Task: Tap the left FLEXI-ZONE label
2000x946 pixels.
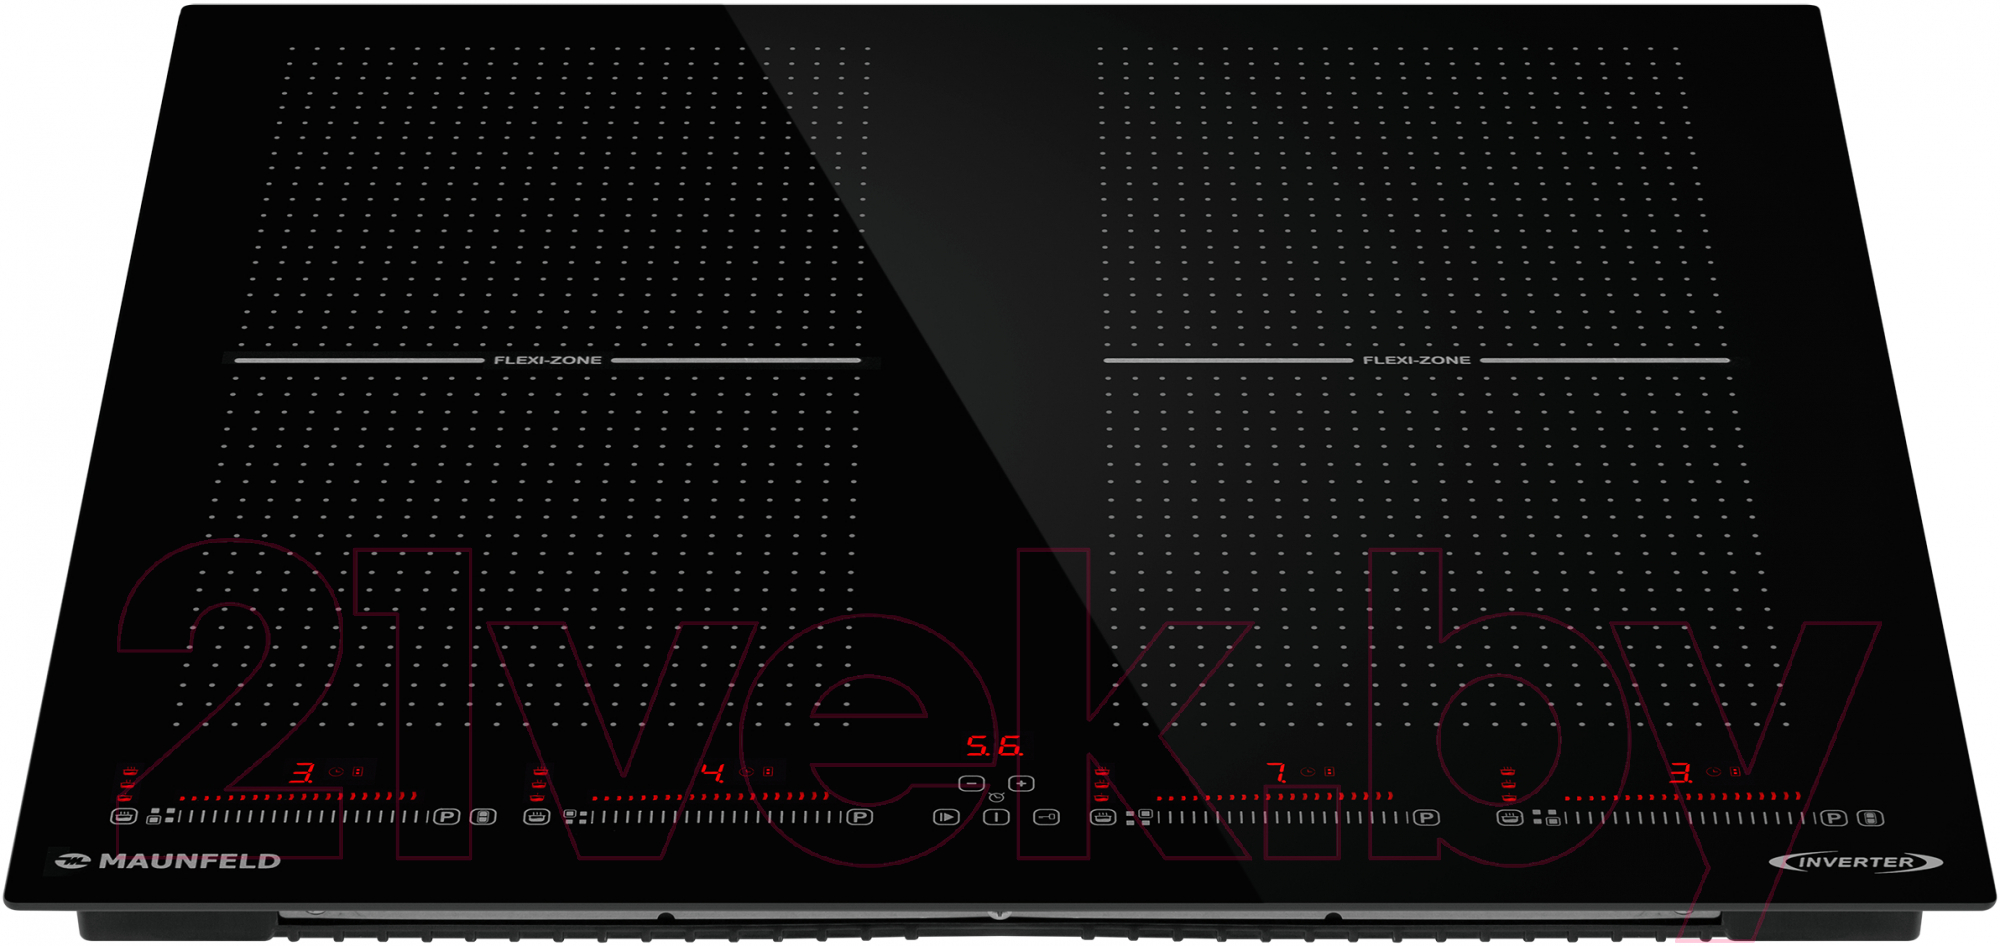Action: click(x=548, y=360)
